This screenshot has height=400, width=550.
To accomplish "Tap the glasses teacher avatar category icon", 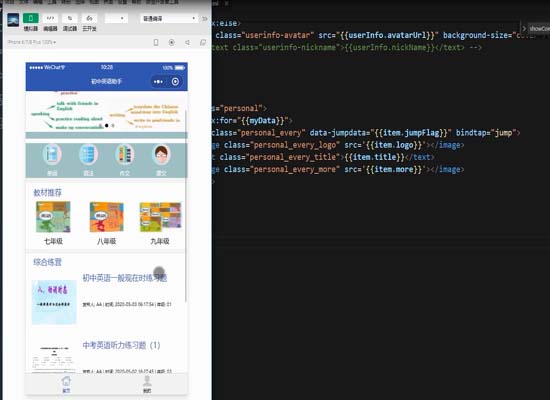I will point(161,155).
